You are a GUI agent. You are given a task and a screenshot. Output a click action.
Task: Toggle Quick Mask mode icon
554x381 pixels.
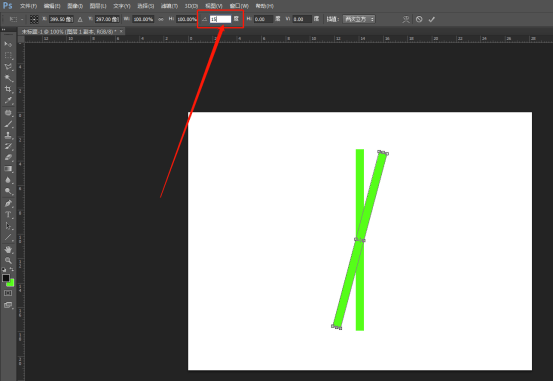point(8,293)
